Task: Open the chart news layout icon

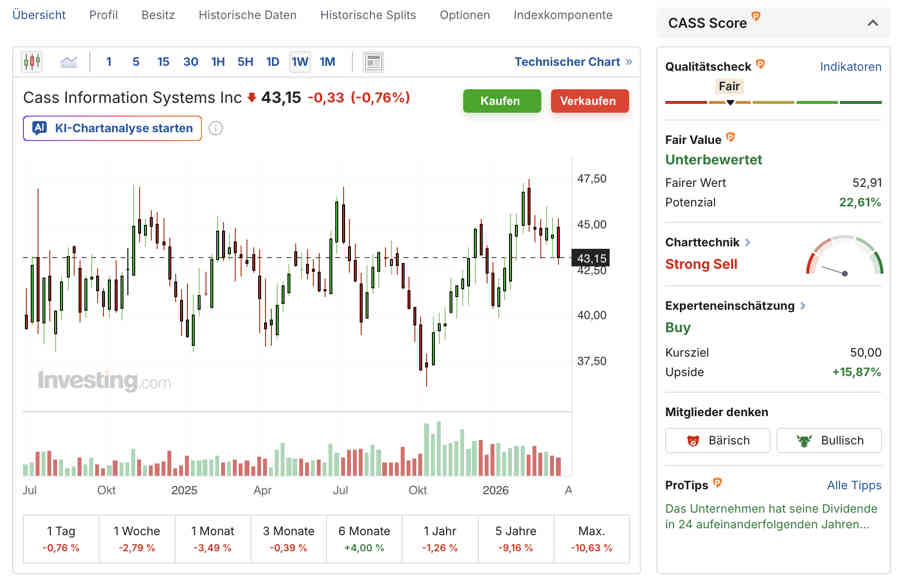Action: pos(373,62)
